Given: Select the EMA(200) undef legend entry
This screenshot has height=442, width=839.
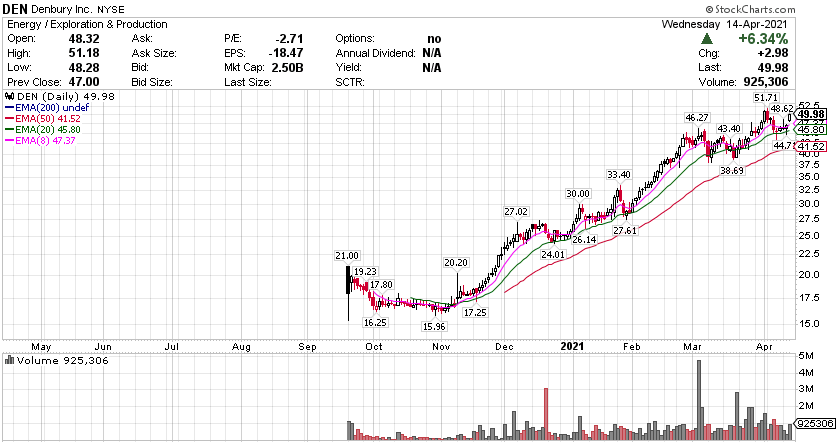Looking at the screenshot, I should (x=47, y=108).
